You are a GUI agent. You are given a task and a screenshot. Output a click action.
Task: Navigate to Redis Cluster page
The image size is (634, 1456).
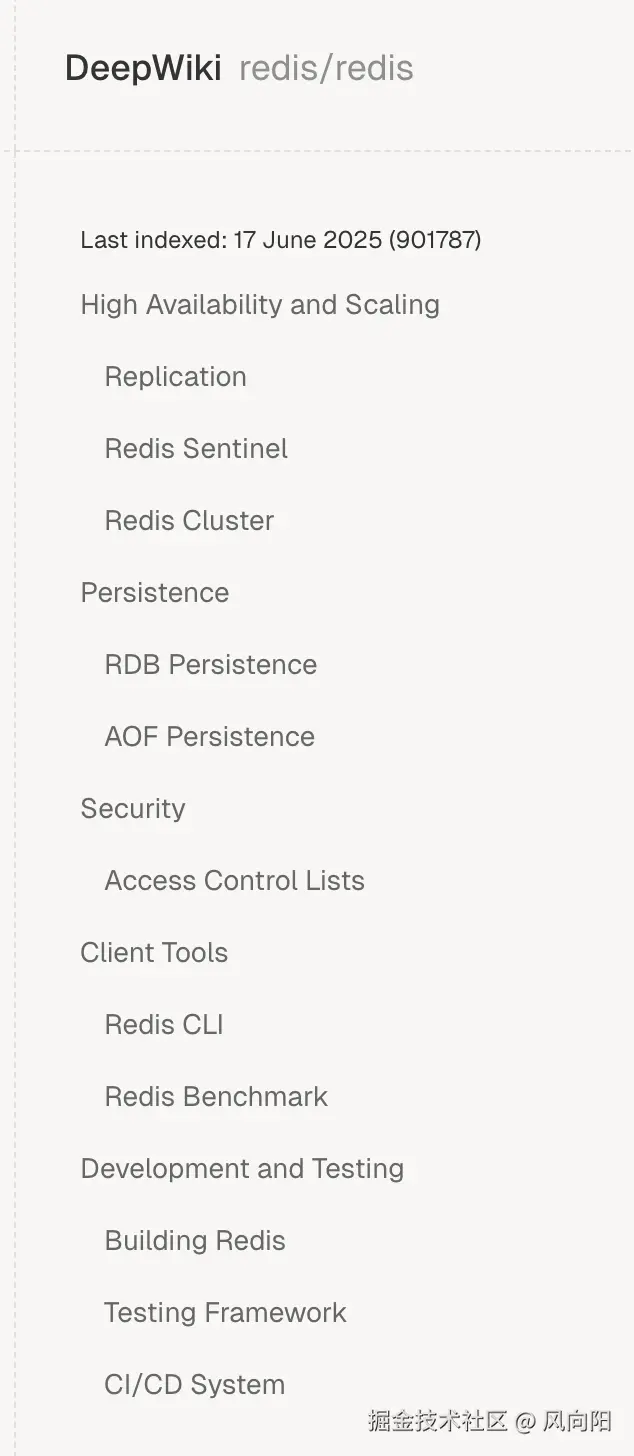(189, 520)
